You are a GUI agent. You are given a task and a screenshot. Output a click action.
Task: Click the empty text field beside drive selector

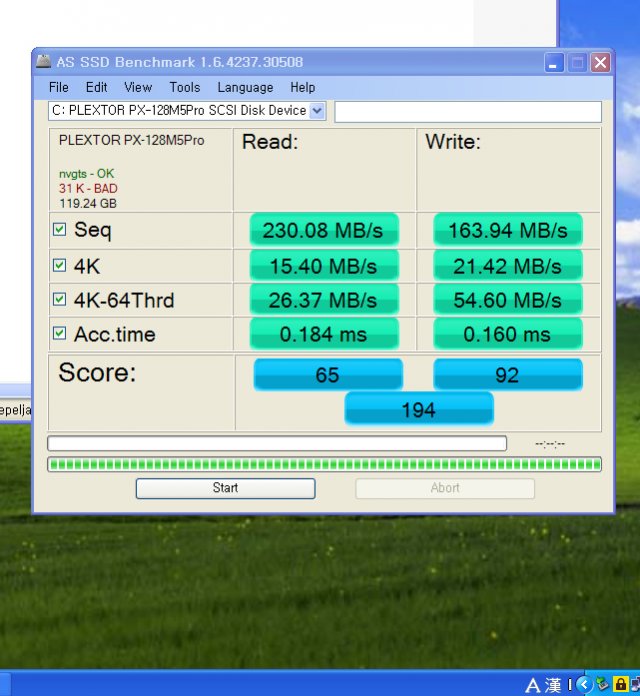(x=468, y=111)
